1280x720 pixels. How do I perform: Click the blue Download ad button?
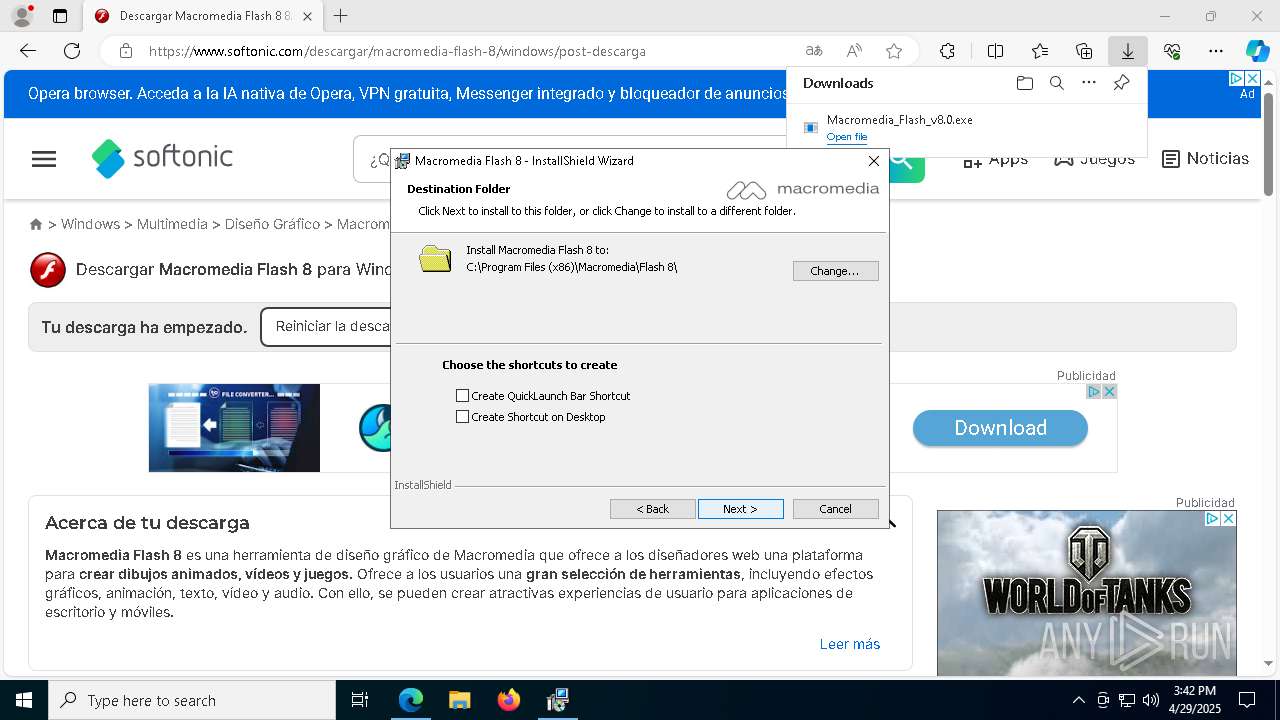pyautogui.click(x=1000, y=428)
